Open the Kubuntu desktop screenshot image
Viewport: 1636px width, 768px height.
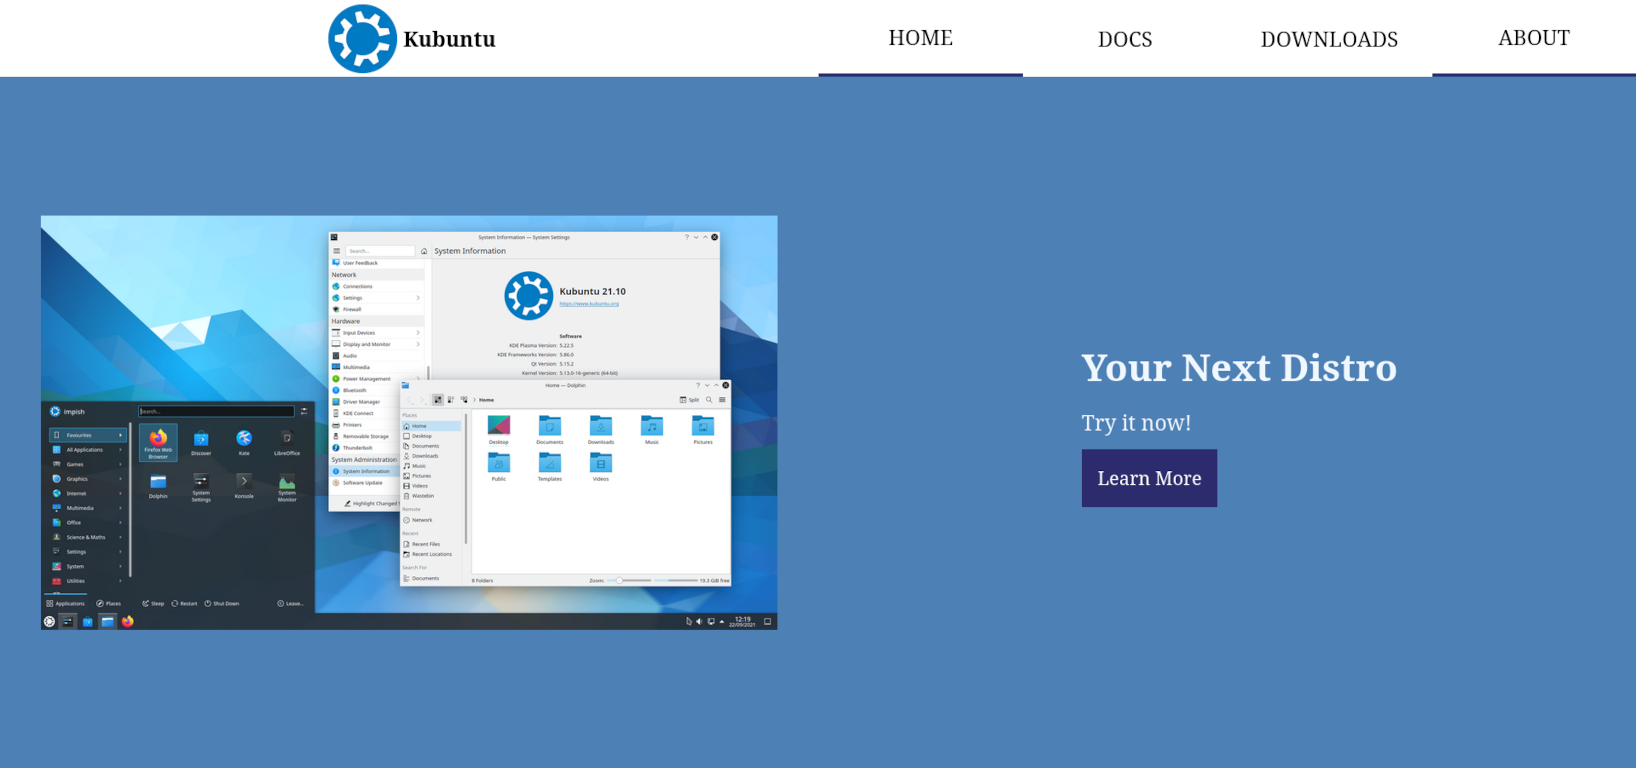pyautogui.click(x=409, y=422)
